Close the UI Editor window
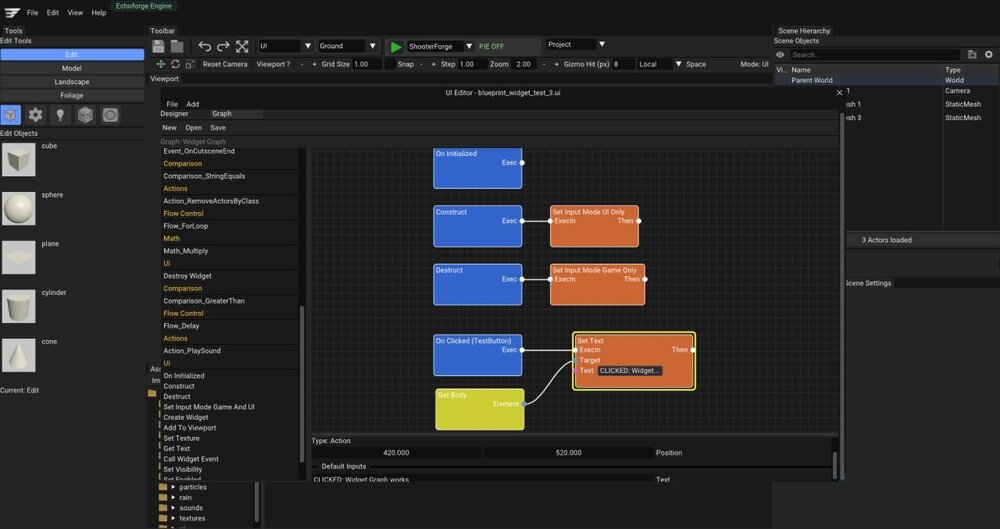 839,93
